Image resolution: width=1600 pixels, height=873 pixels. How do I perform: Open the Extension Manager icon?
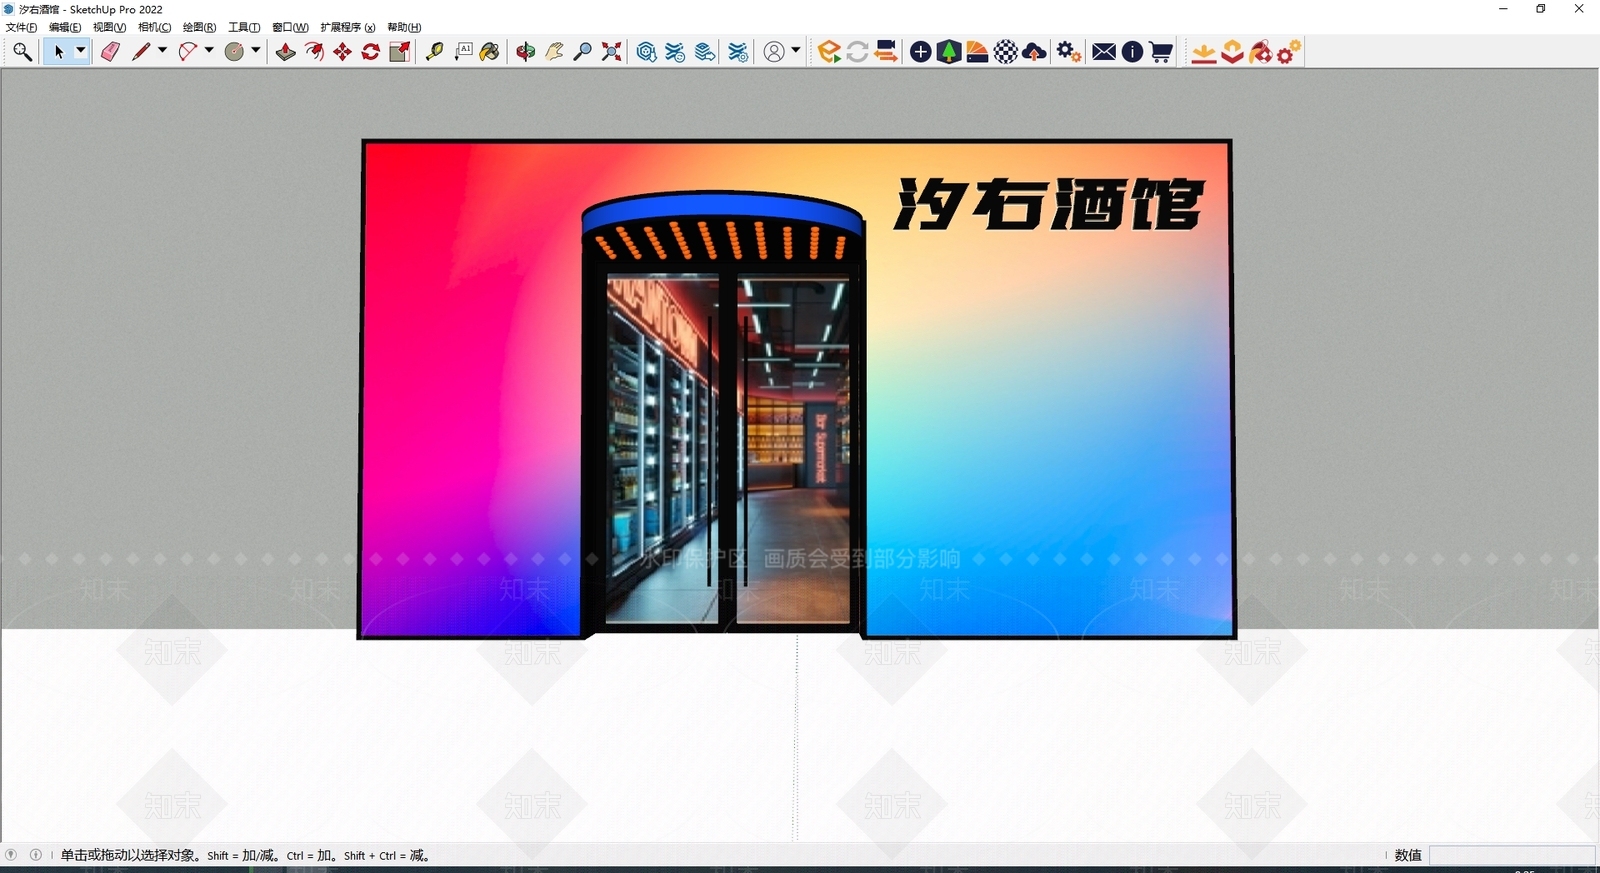(x=738, y=52)
